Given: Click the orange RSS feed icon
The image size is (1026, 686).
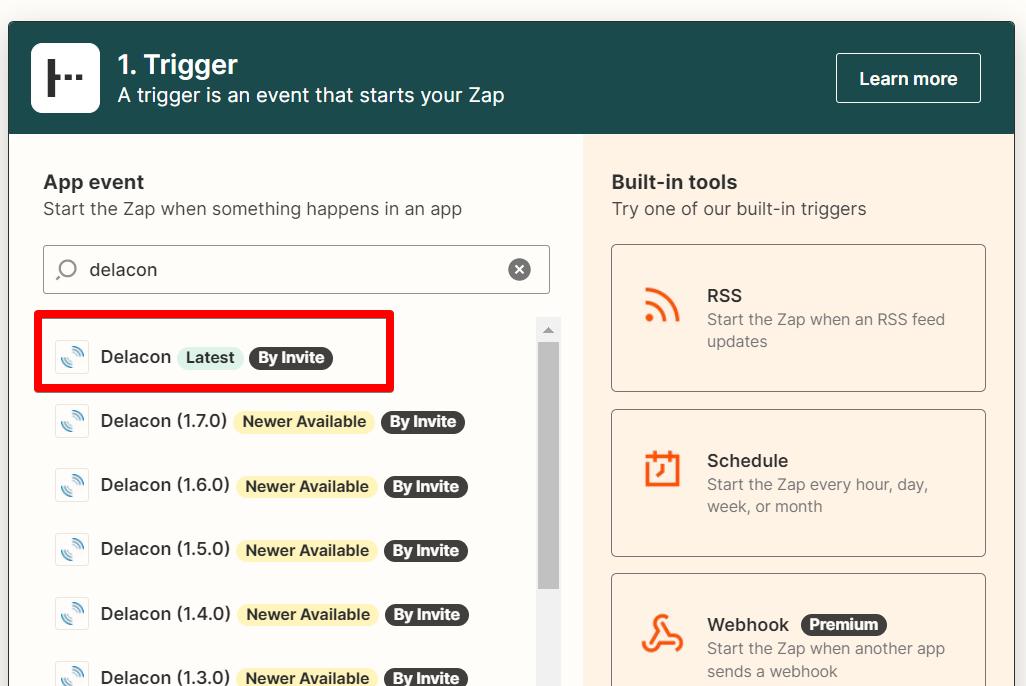Looking at the screenshot, I should pos(662,305).
